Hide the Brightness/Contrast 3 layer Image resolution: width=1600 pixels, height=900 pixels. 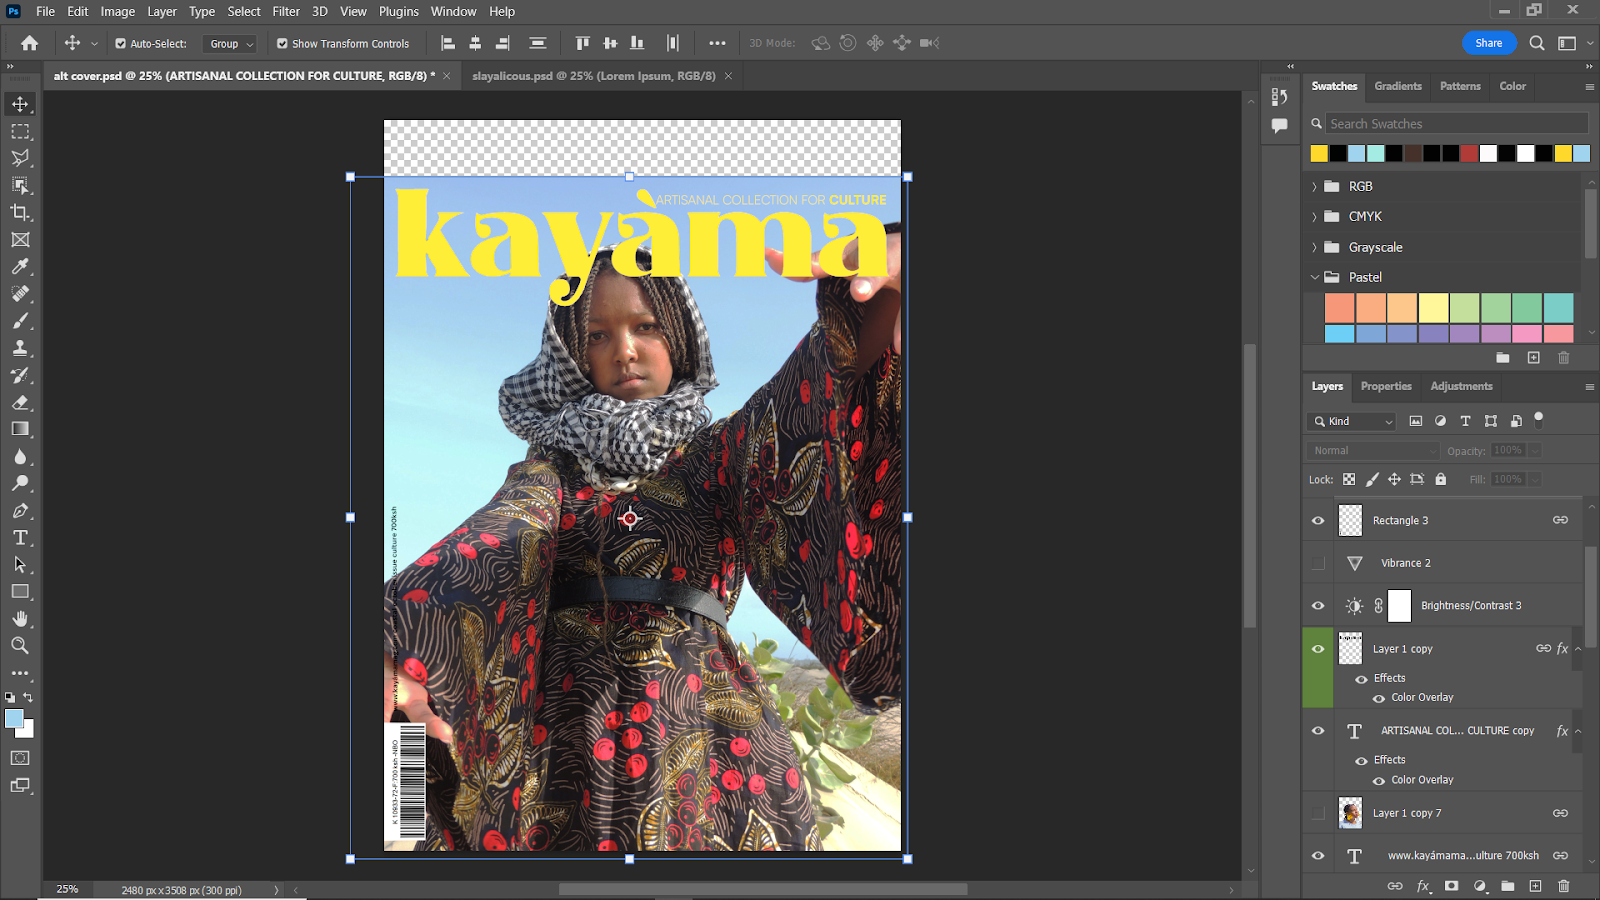[1318, 605]
